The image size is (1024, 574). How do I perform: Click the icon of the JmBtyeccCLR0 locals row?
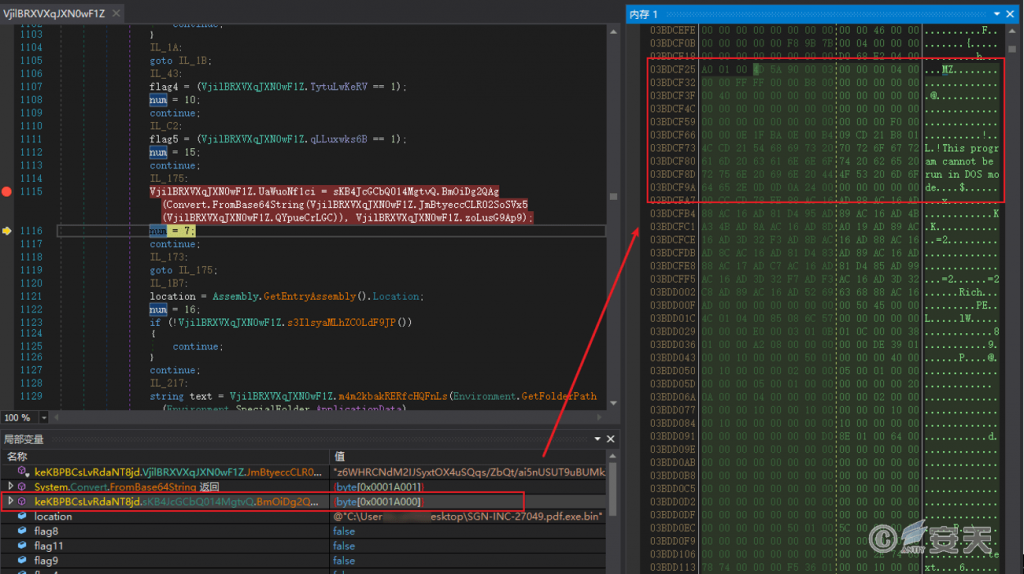(23, 471)
